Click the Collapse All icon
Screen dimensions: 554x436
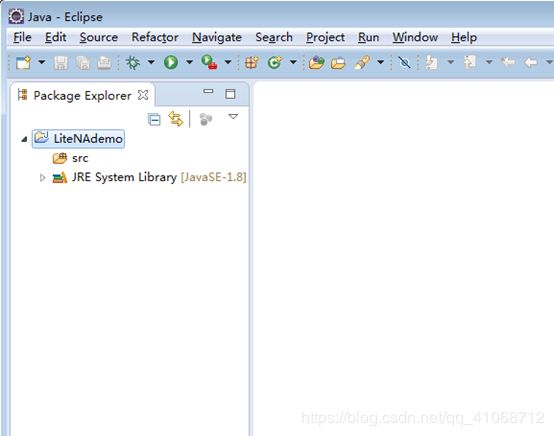tap(154, 119)
